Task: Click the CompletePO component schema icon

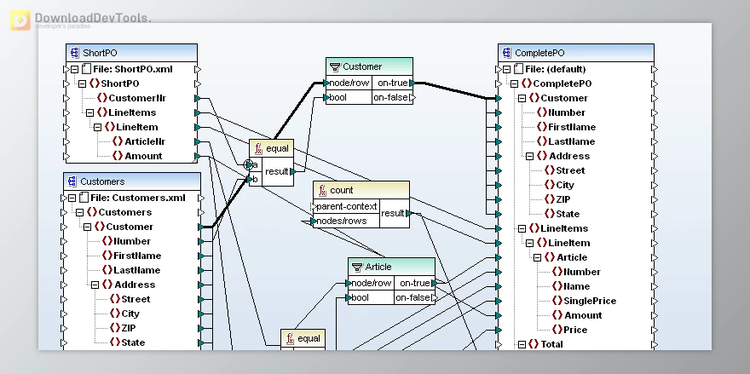Action: tap(507, 53)
